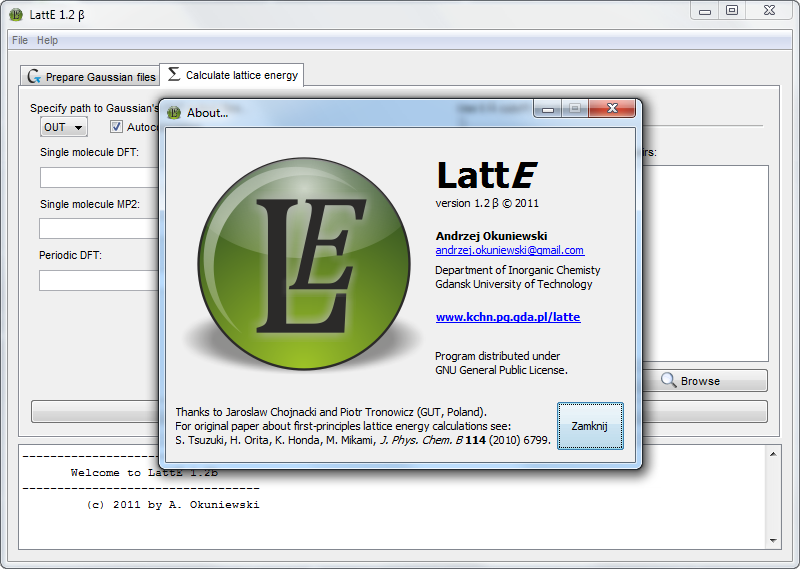Click the log scrollbar up arrow
This screenshot has width=800, height=569.
click(773, 454)
